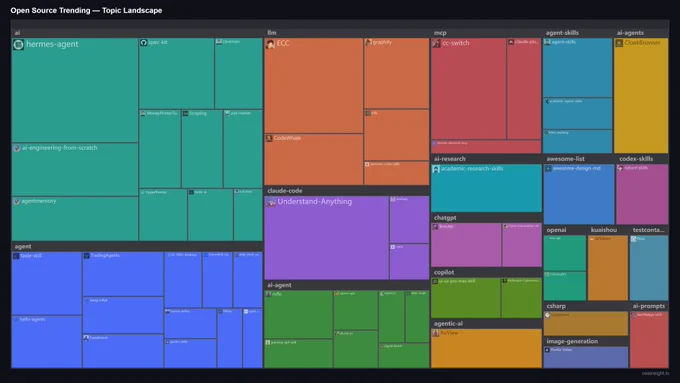
Task: Click the 'ai-prompts' topic header
Action: tap(649, 306)
